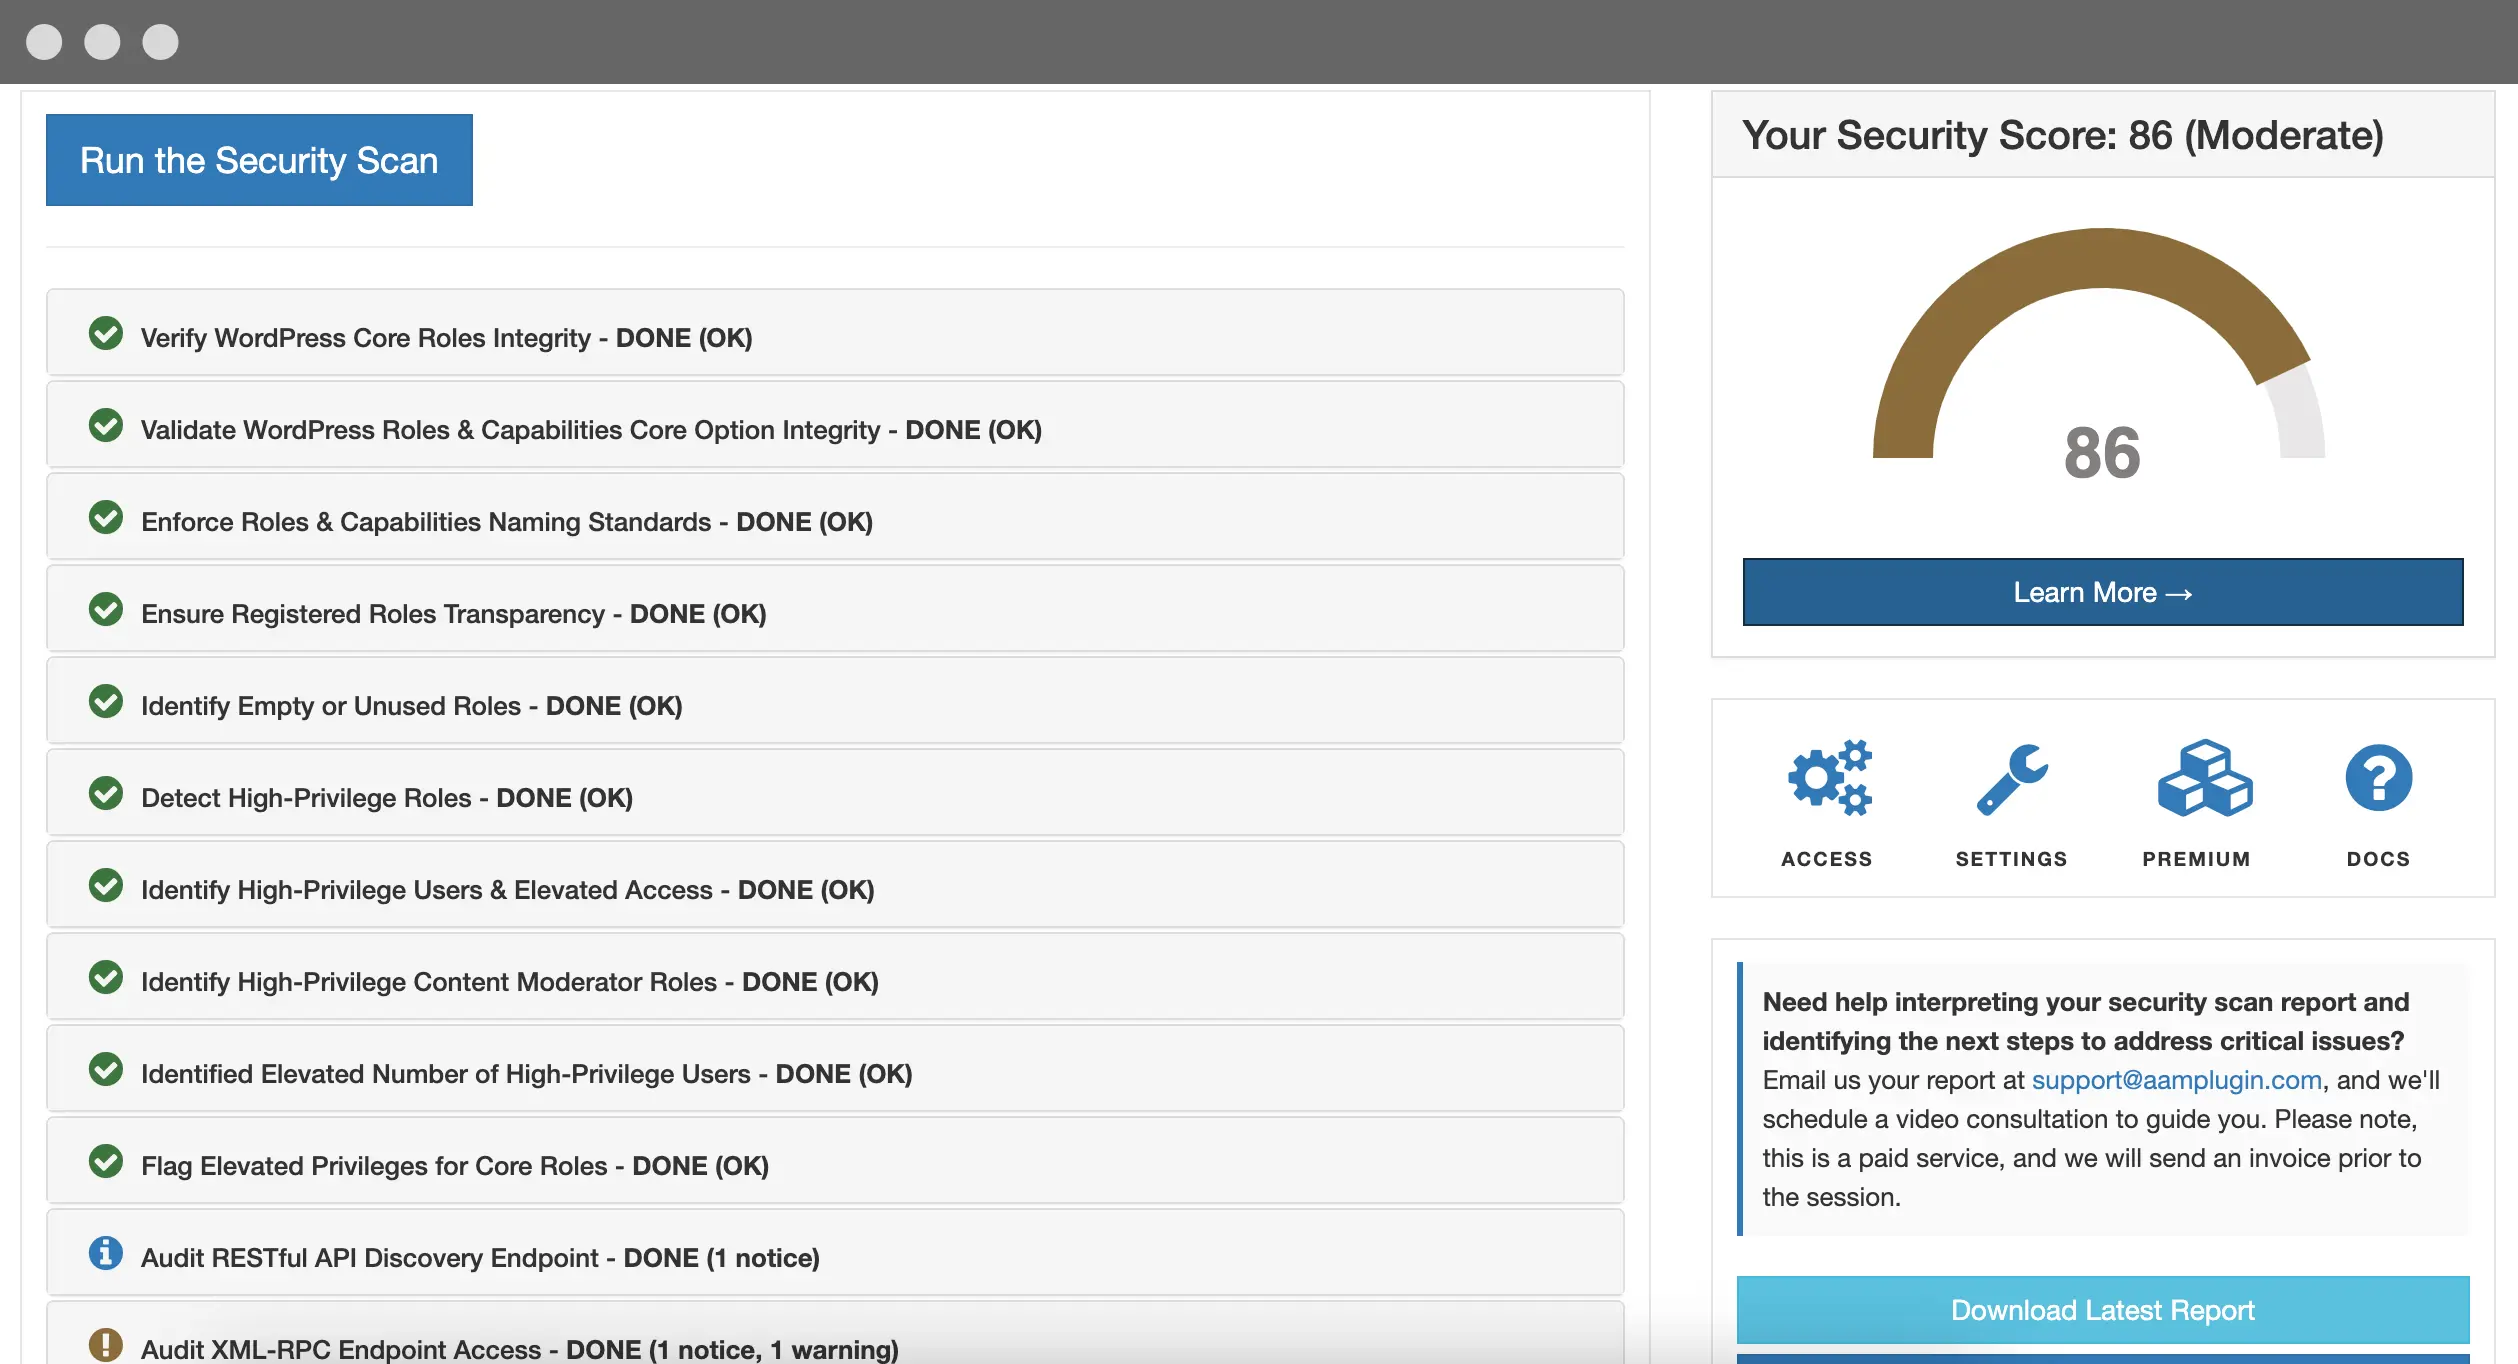Open the Access gears icon
Screen dimensions: 2518x1364
[1829, 777]
